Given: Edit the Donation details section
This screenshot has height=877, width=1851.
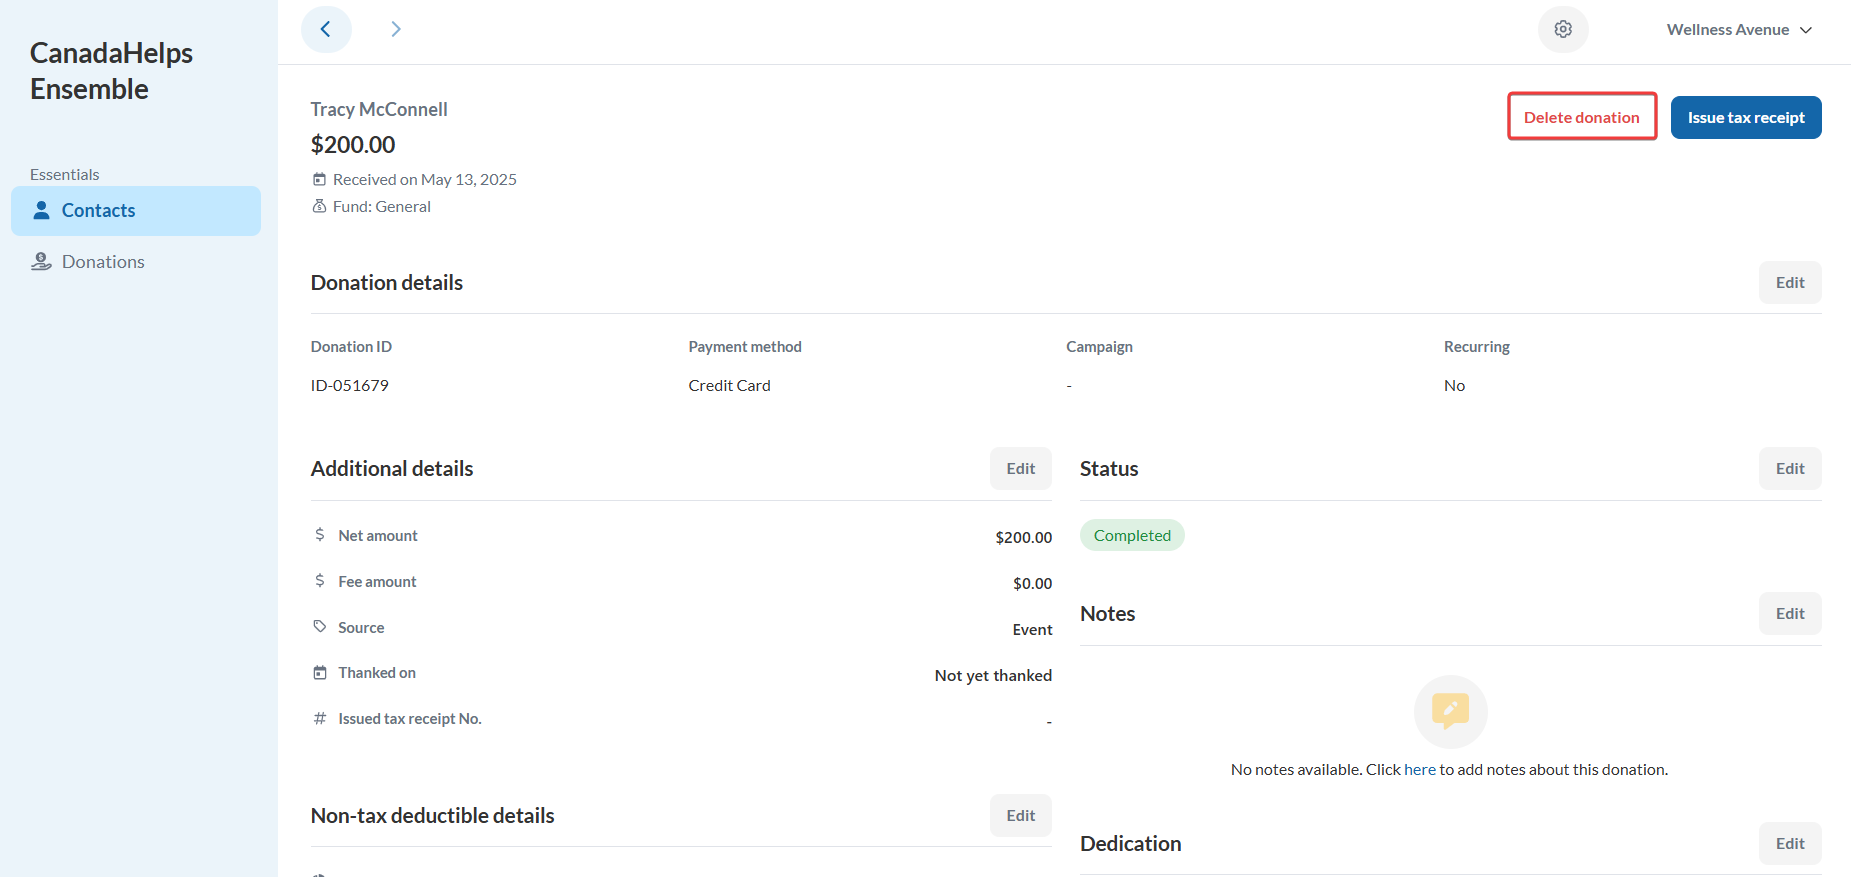Looking at the screenshot, I should 1789,282.
